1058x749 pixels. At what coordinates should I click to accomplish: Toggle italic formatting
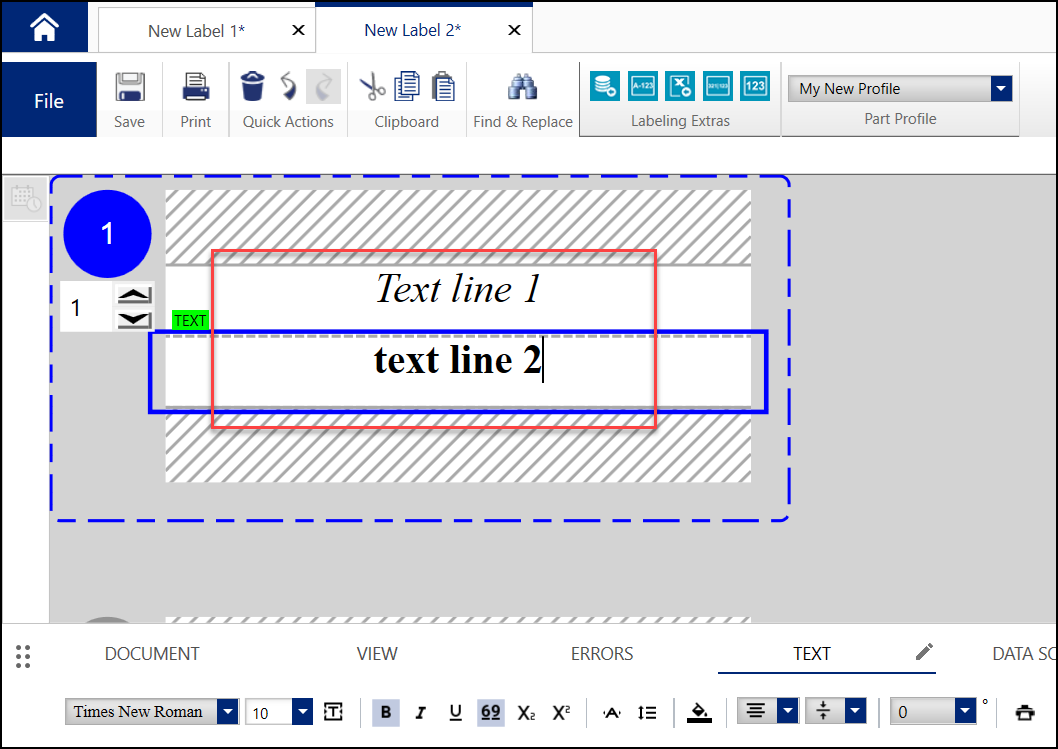[x=421, y=712]
